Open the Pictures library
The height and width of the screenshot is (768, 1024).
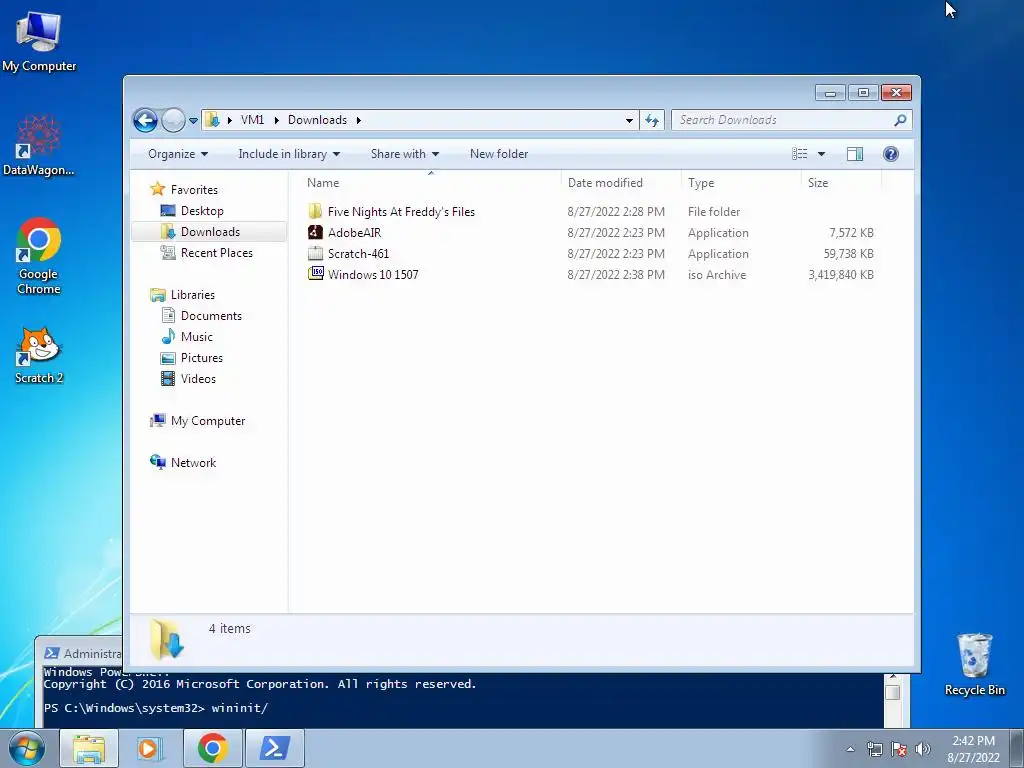click(202, 358)
